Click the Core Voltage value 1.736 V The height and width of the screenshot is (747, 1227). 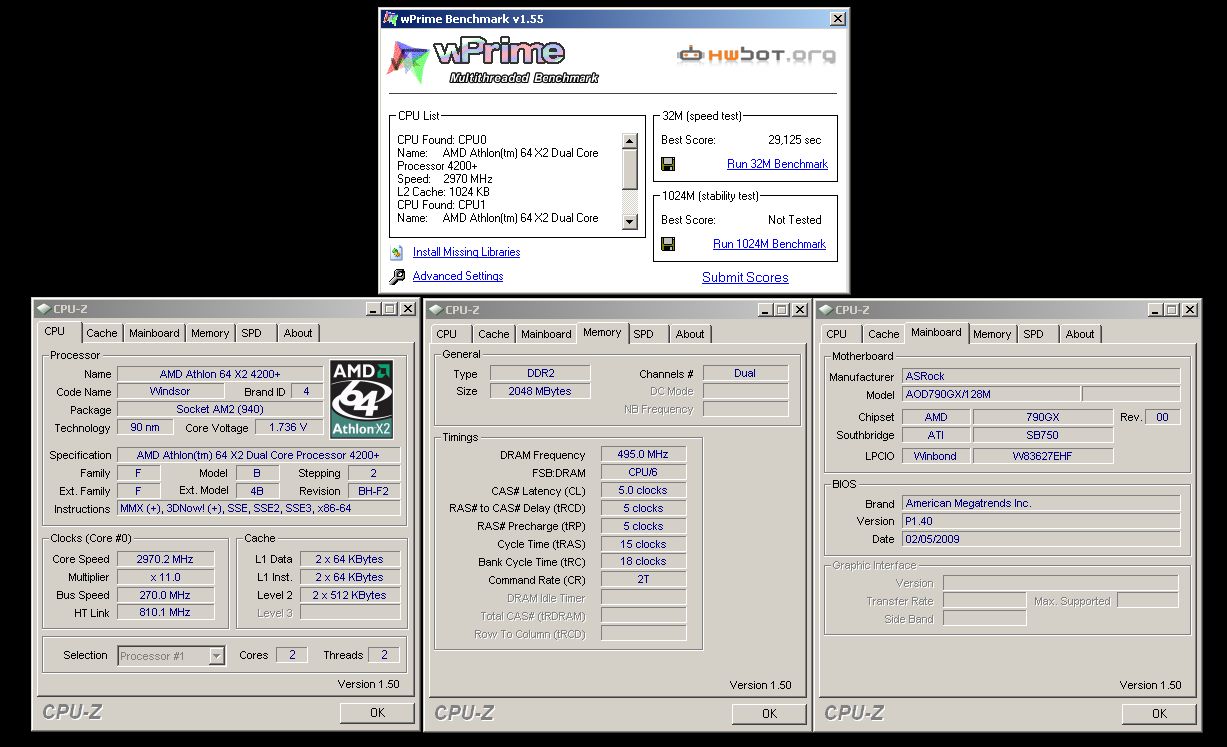pyautogui.click(x=289, y=427)
